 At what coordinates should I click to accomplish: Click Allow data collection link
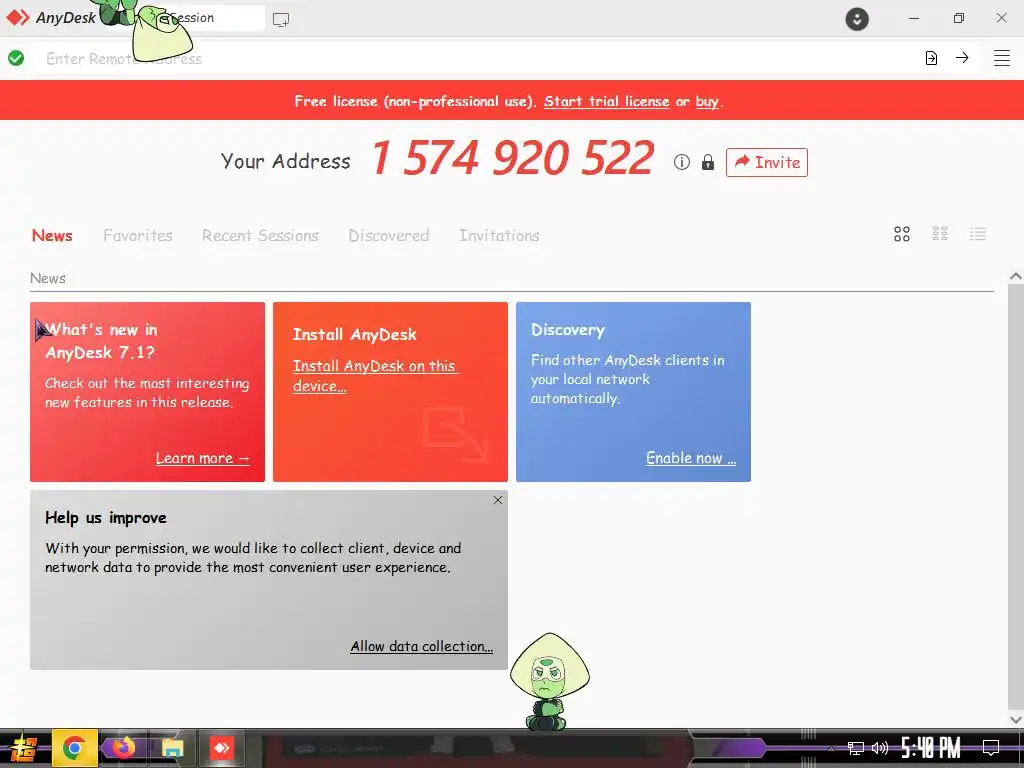pyautogui.click(x=421, y=646)
